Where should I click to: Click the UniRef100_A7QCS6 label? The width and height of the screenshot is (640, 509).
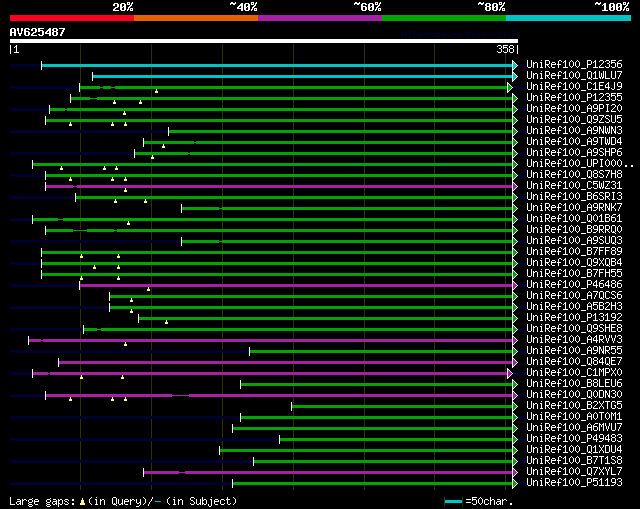574,296
